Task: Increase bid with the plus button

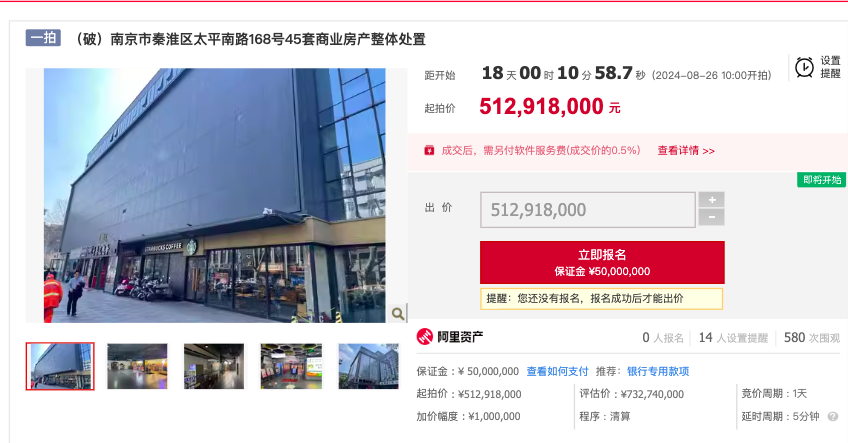Action: (x=712, y=200)
